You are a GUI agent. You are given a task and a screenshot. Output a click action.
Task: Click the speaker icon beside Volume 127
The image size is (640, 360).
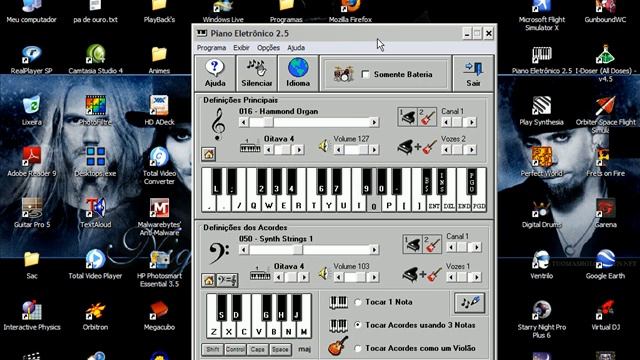pos(324,146)
